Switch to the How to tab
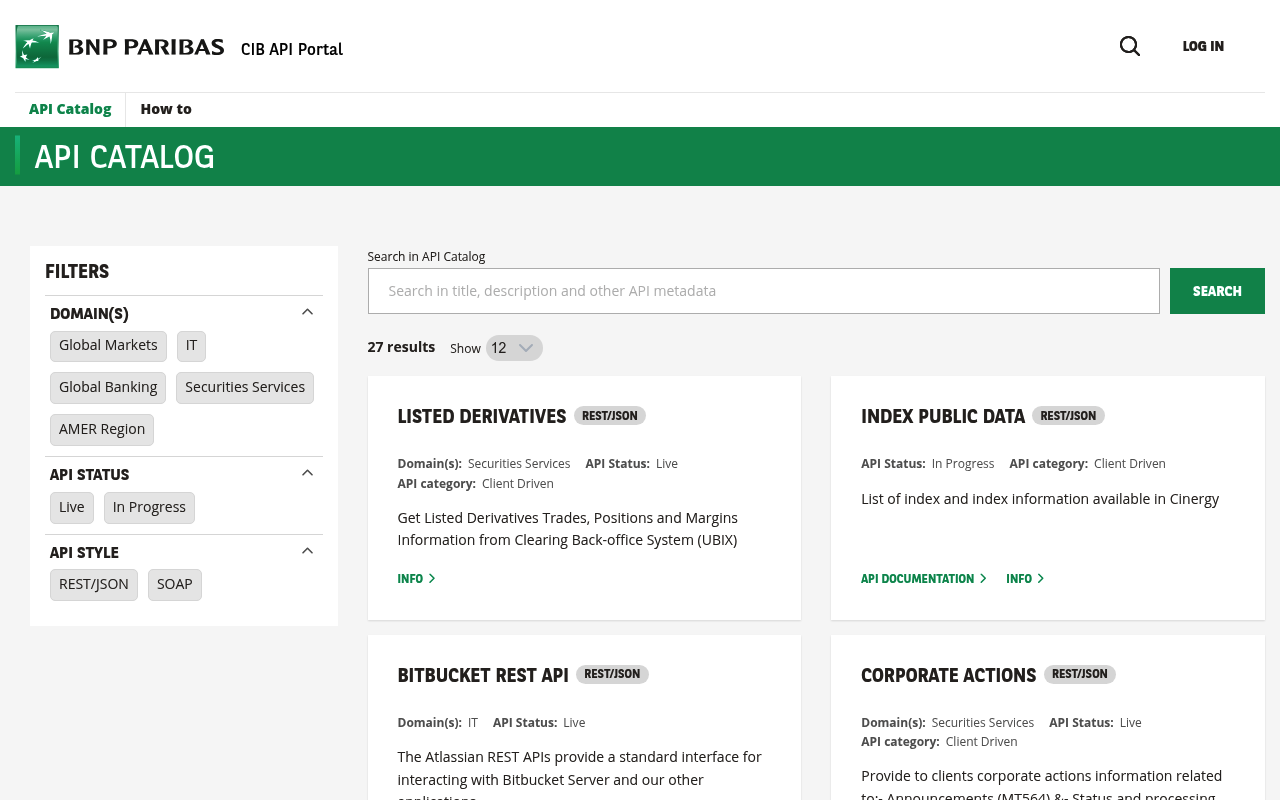 pyautogui.click(x=166, y=109)
